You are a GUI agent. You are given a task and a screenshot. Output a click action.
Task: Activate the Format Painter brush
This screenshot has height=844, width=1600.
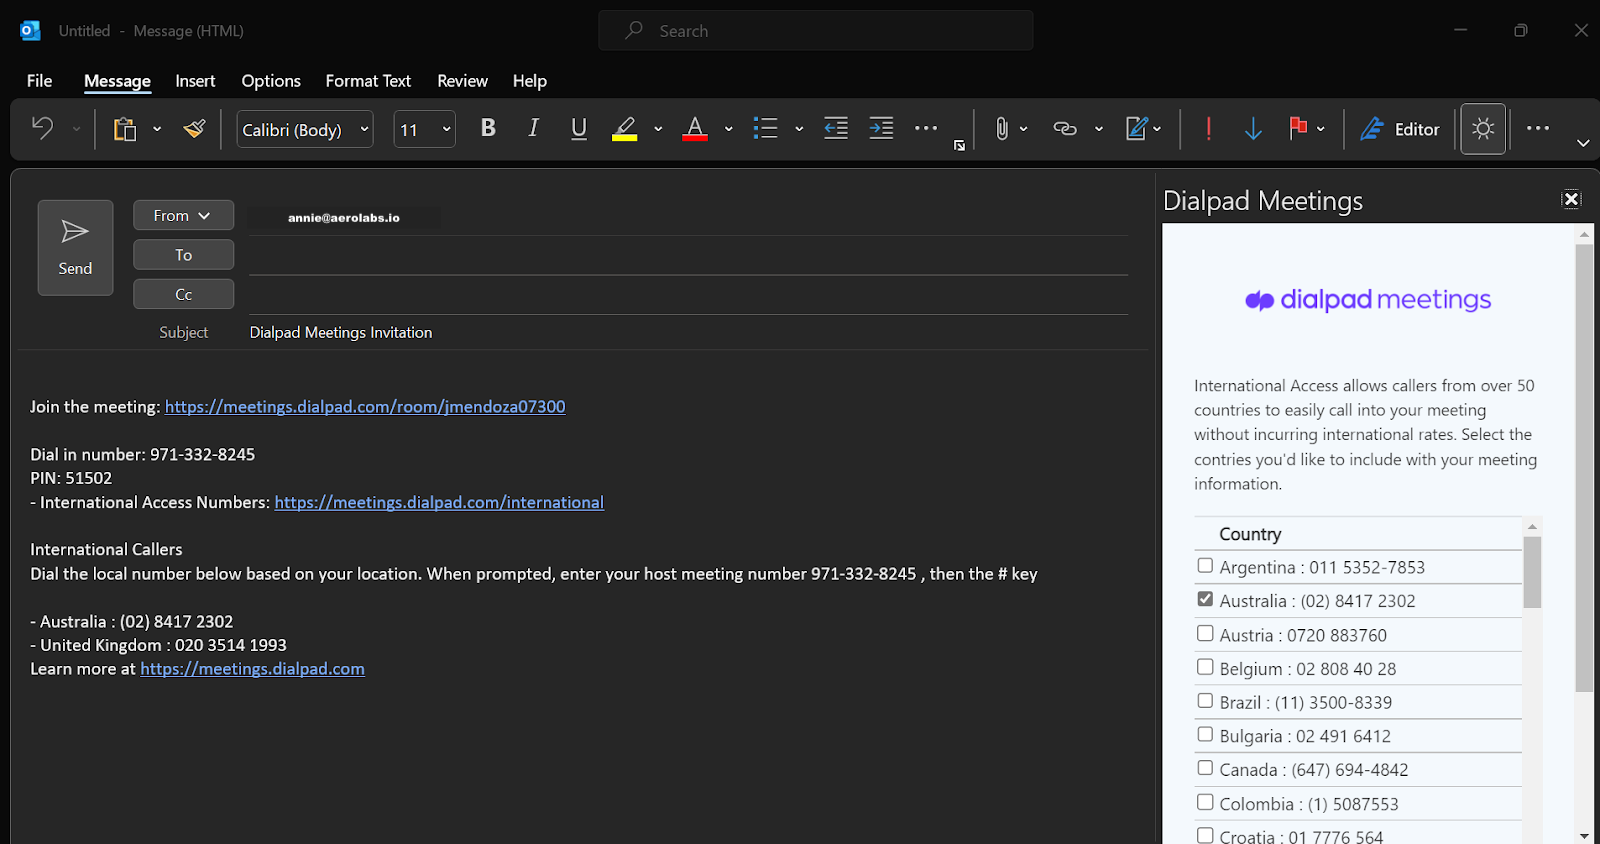[x=195, y=129]
